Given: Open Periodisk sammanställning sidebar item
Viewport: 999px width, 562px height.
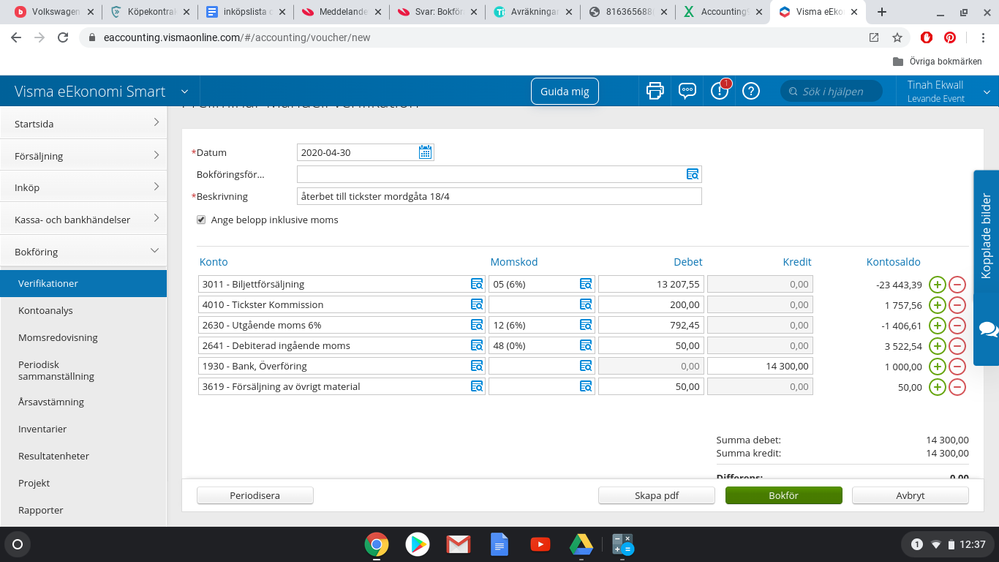Looking at the screenshot, I should 56,370.
